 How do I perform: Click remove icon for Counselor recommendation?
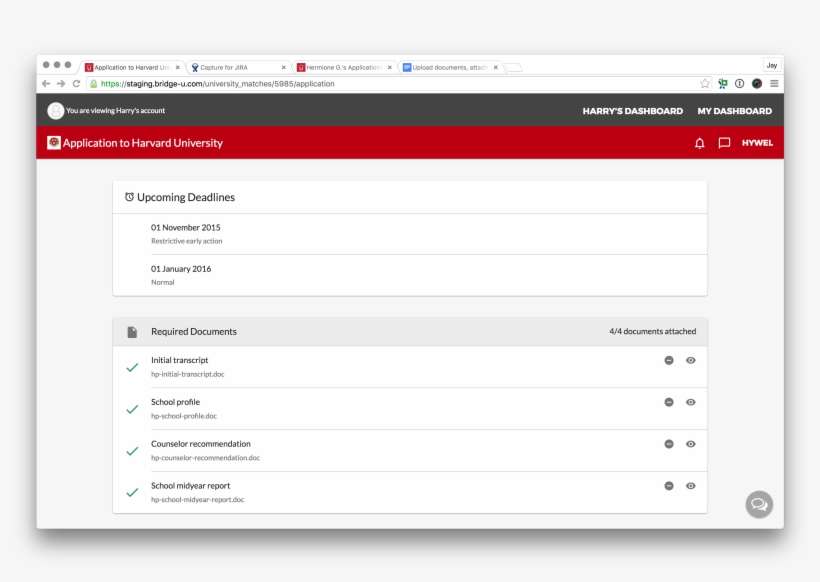669,444
